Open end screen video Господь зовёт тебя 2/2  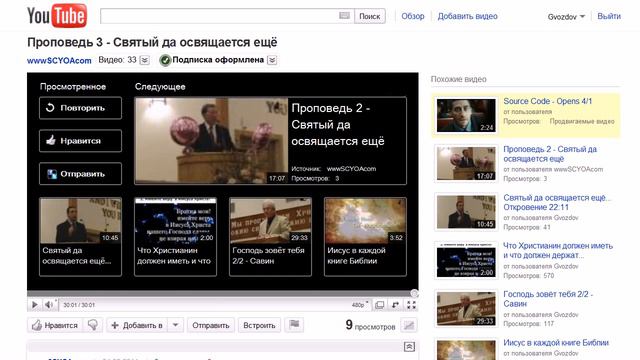270,237
